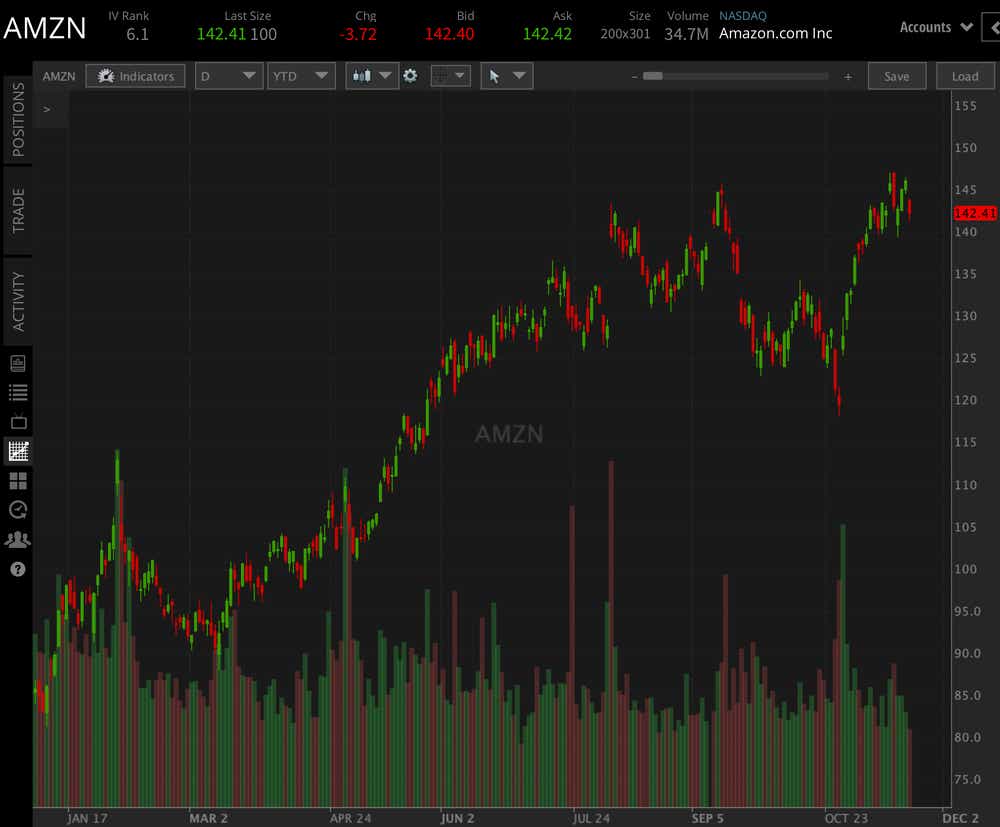
Task: Expand the YTD range dropdown
Action: click(301, 75)
